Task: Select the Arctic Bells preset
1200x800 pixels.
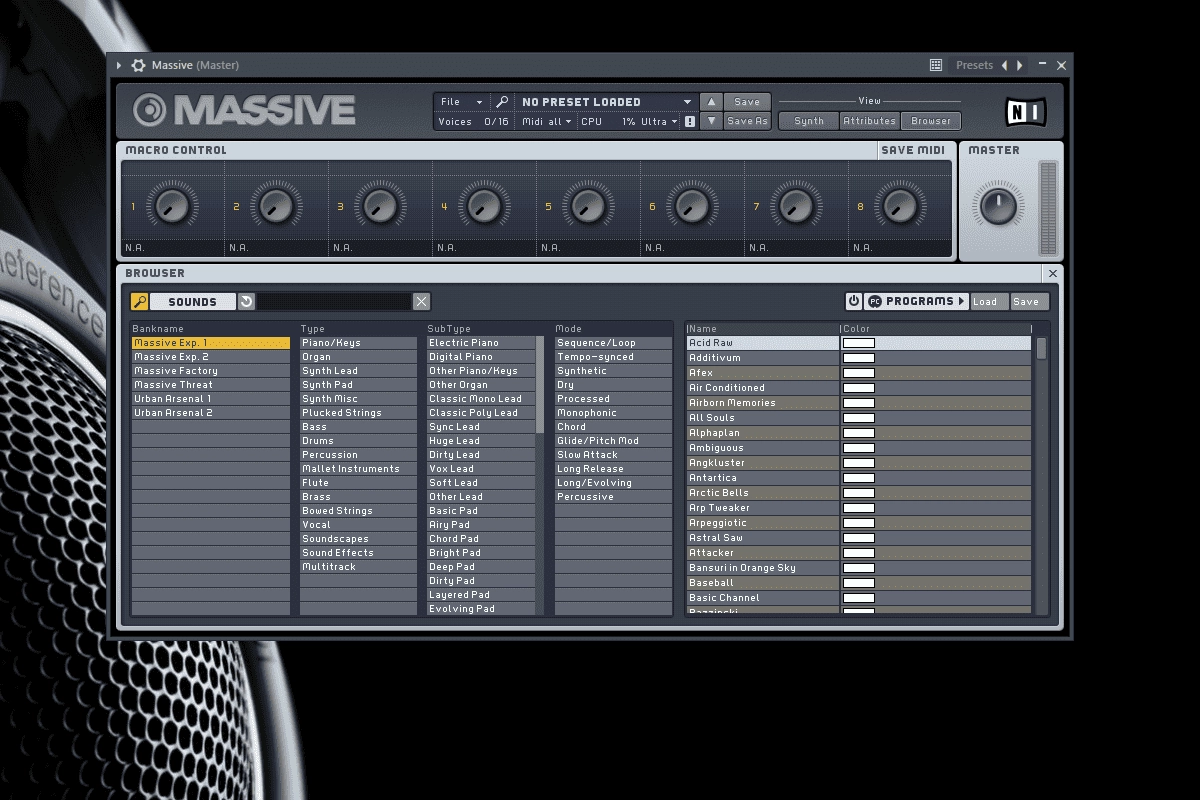Action: (762, 493)
